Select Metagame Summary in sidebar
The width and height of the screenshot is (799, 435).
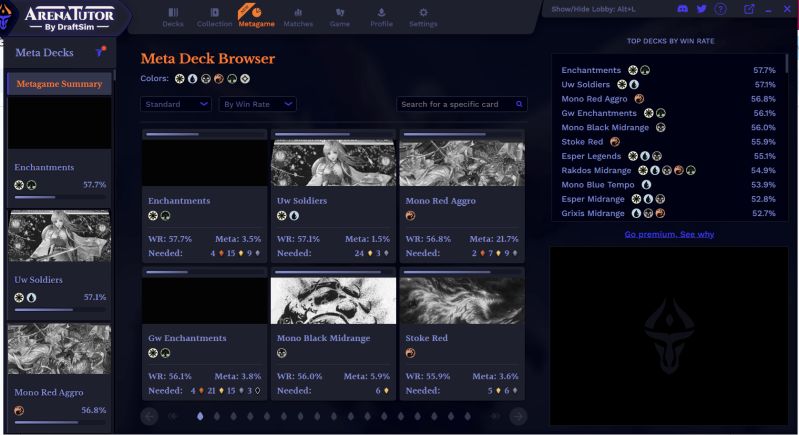tap(59, 84)
